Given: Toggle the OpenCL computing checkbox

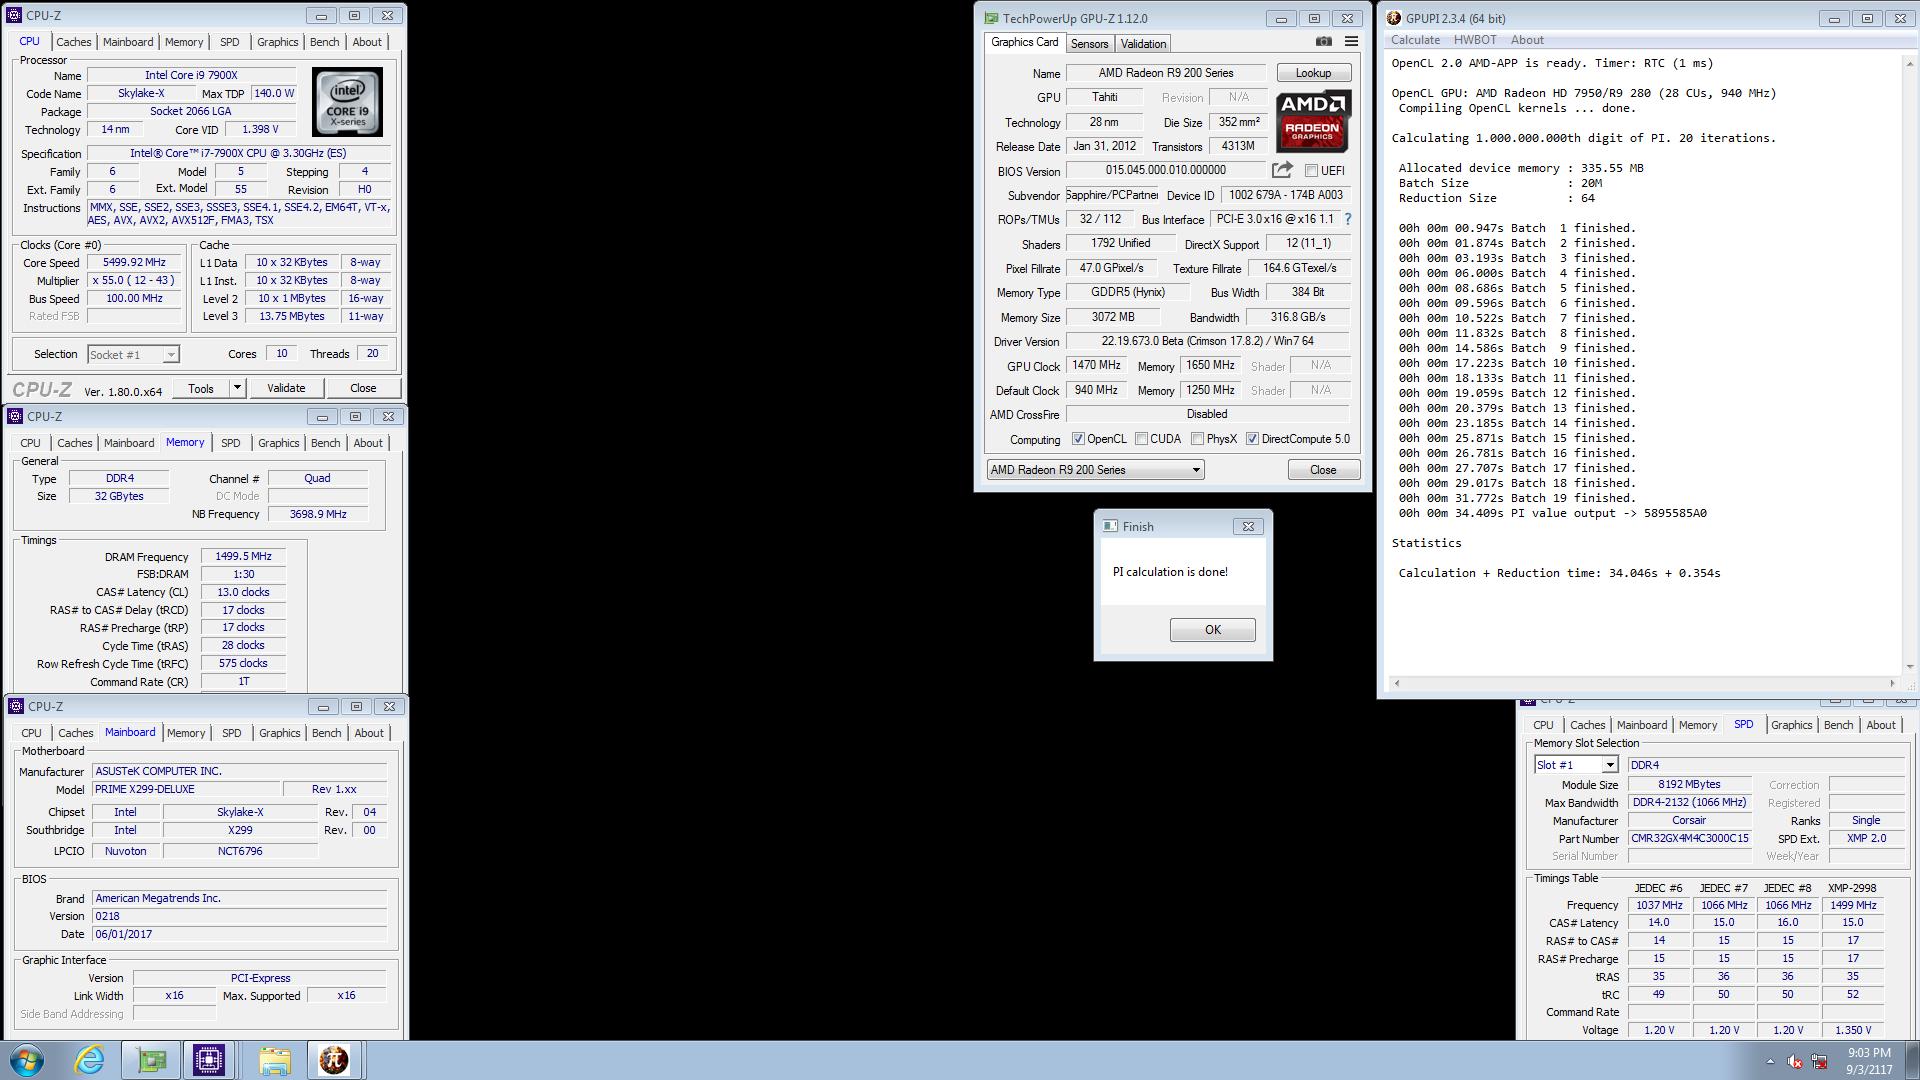Looking at the screenshot, I should 1078,439.
